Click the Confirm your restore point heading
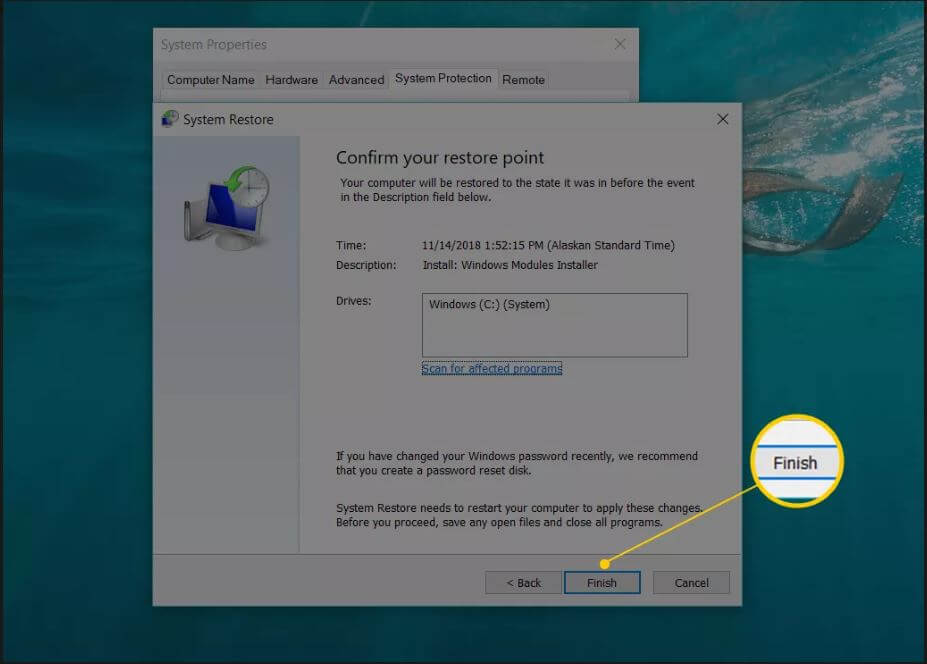Viewport: 927px width, 664px height. (441, 157)
